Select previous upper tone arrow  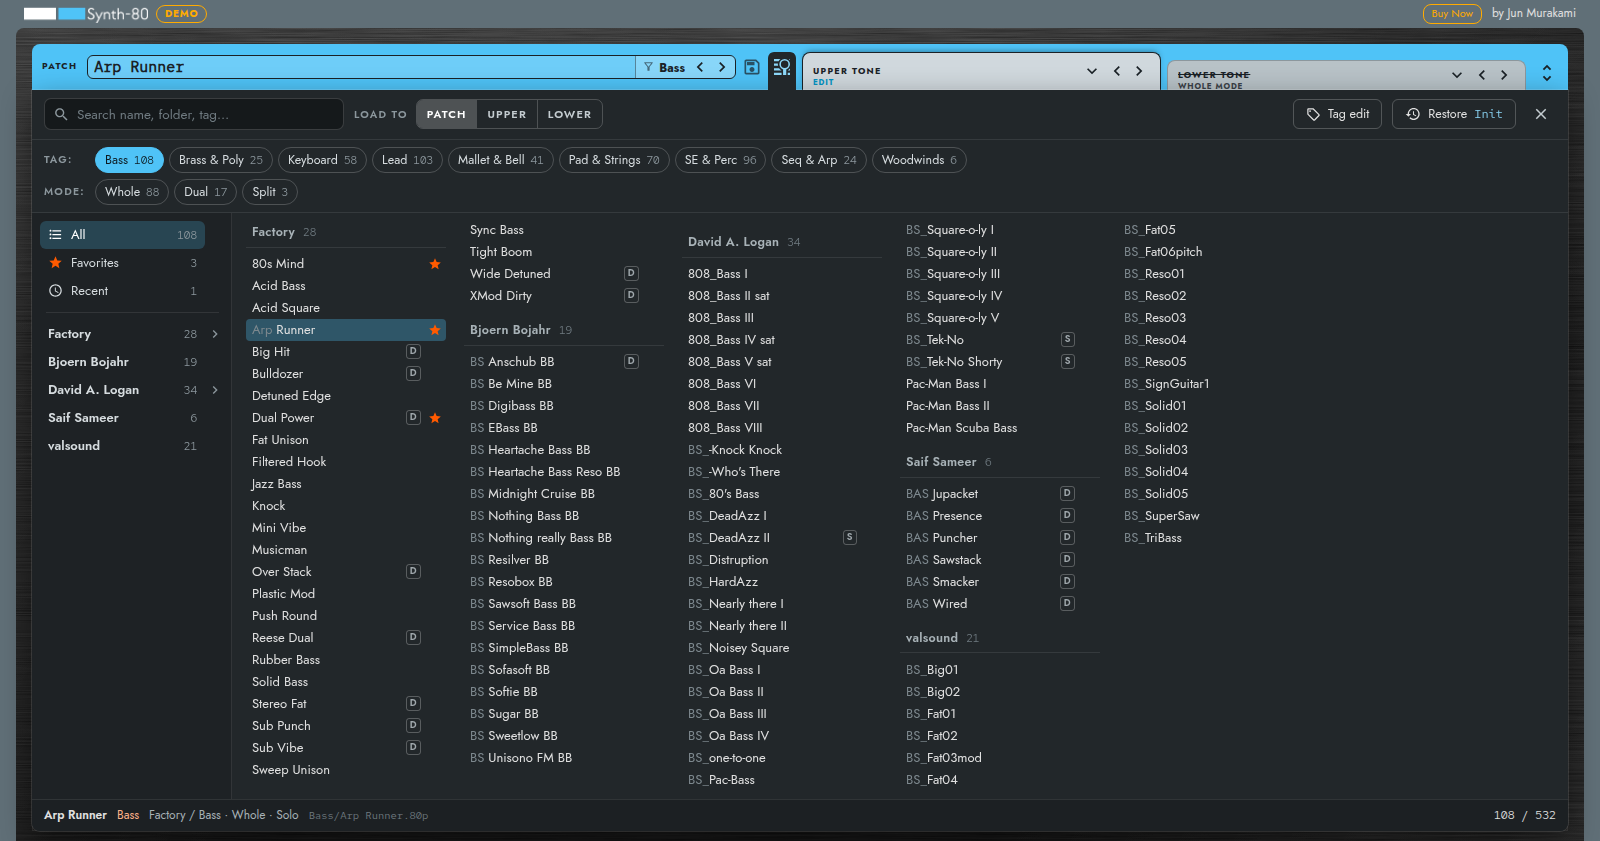click(1117, 71)
